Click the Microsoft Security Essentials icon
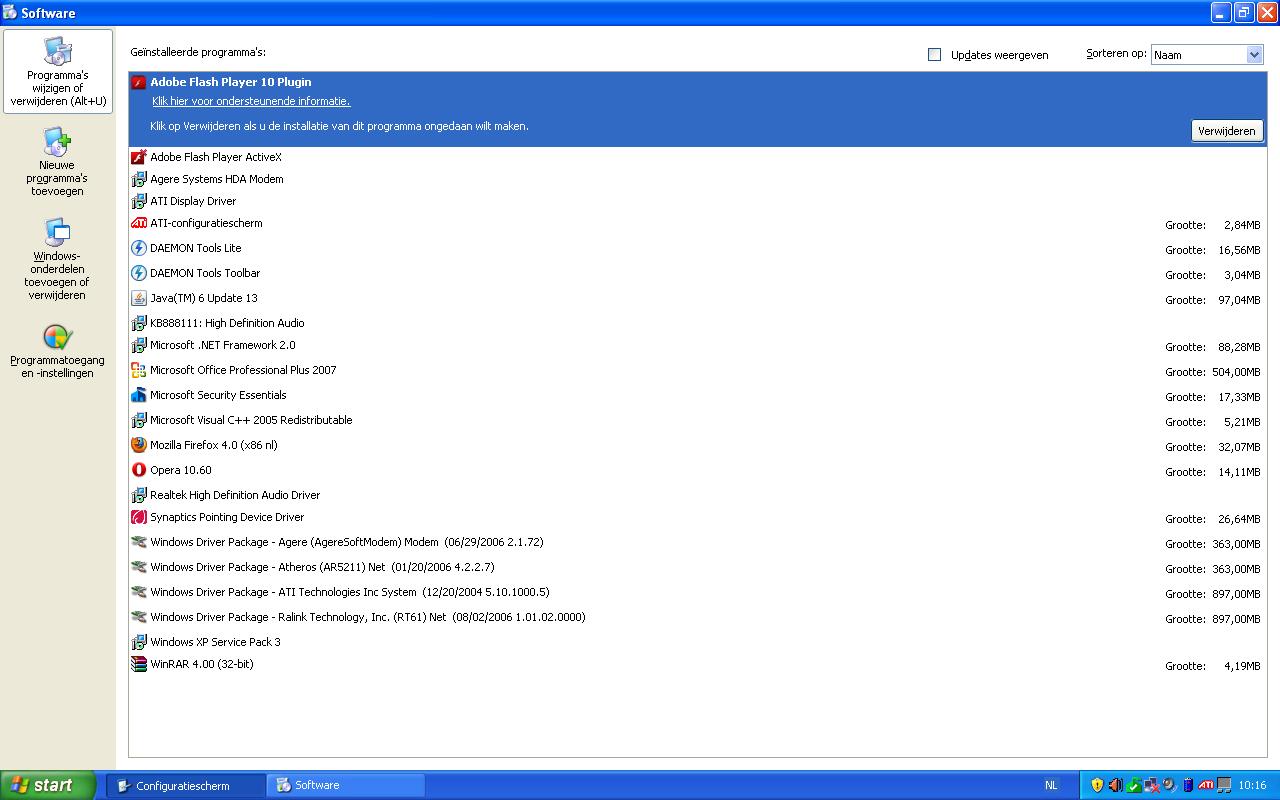Screen dimensions: 1280x800 click(x=139, y=395)
